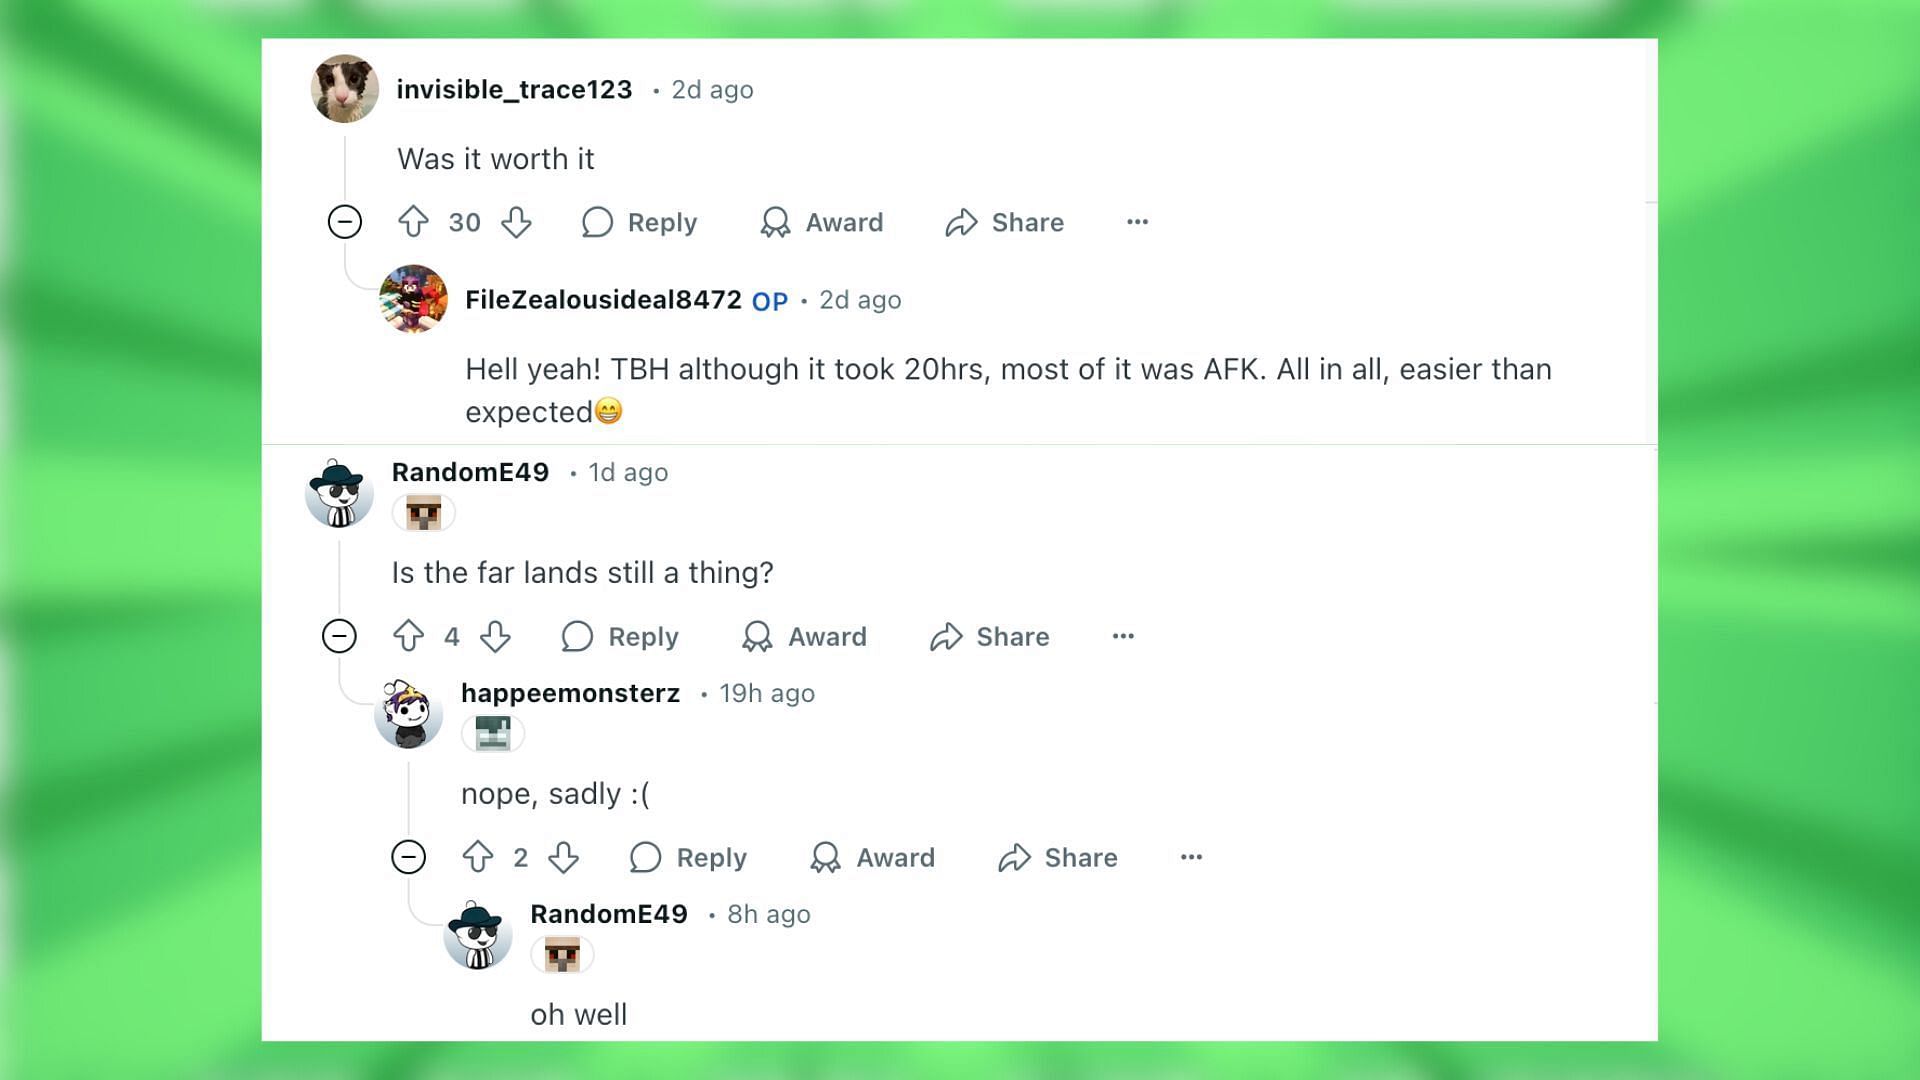Click Award button on RandomE49 comment
The height and width of the screenshot is (1080, 1920).
pyautogui.click(x=804, y=637)
